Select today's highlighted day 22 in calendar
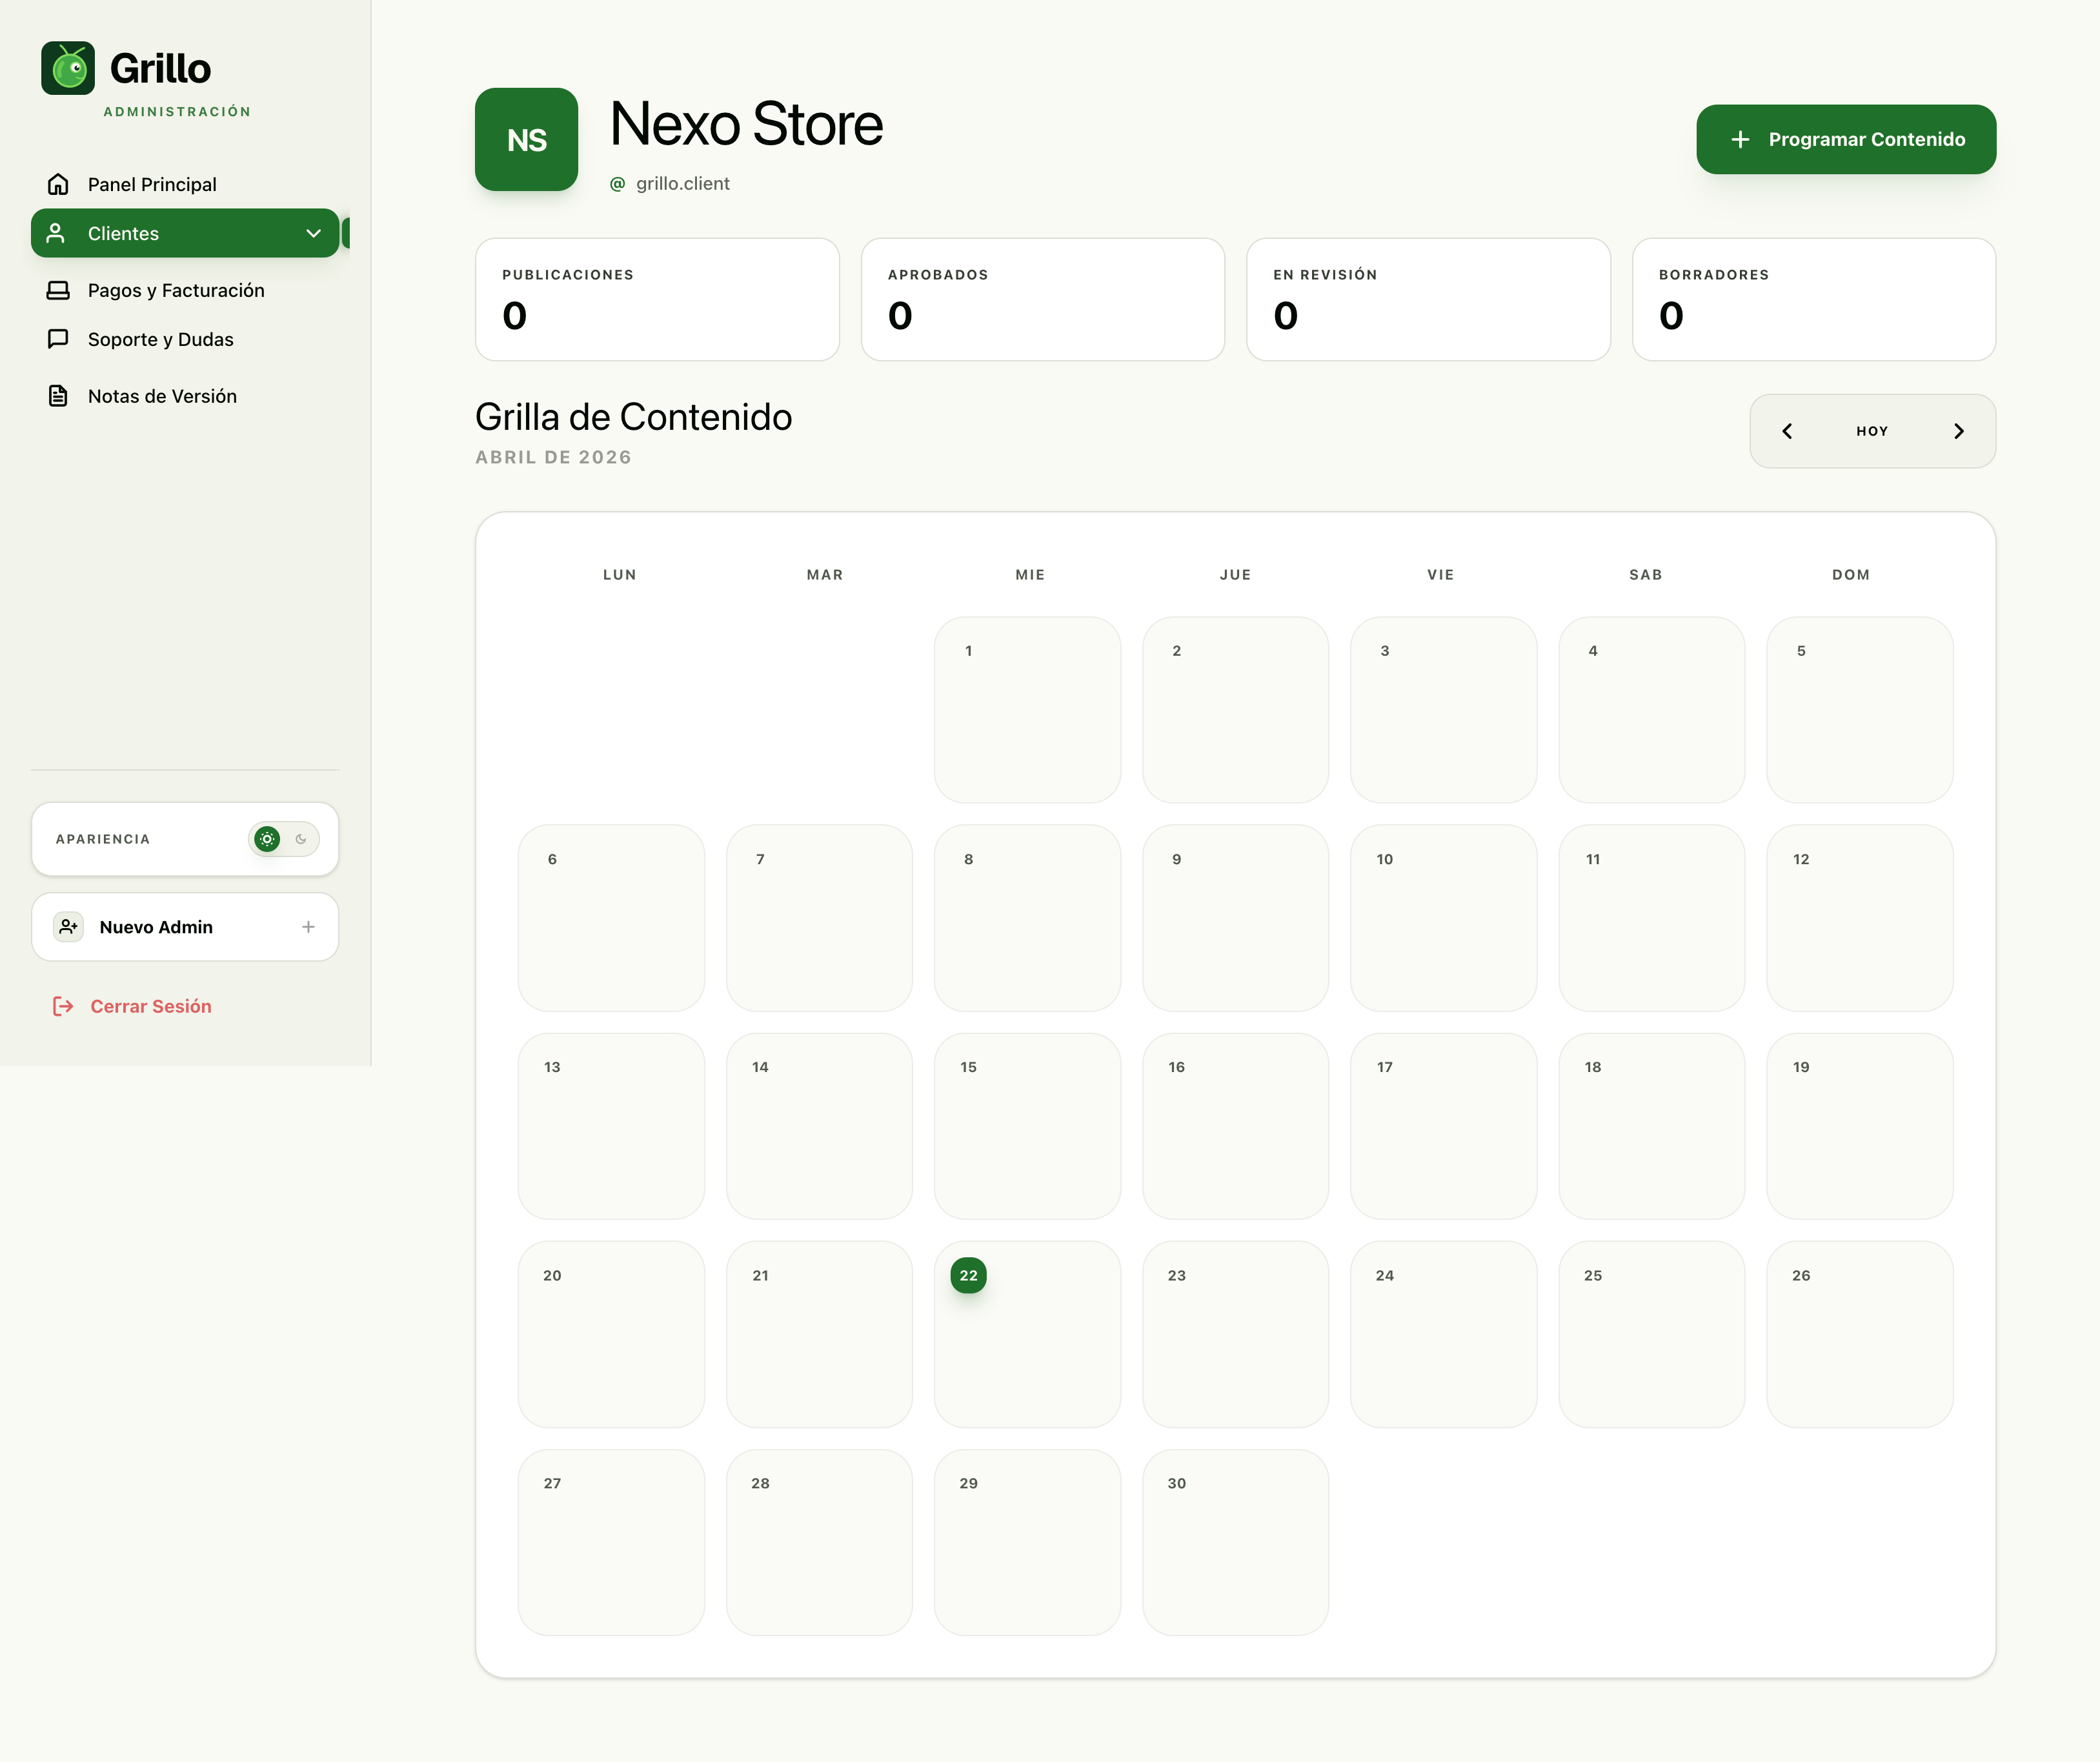The width and height of the screenshot is (2100, 1762). 968,1275
